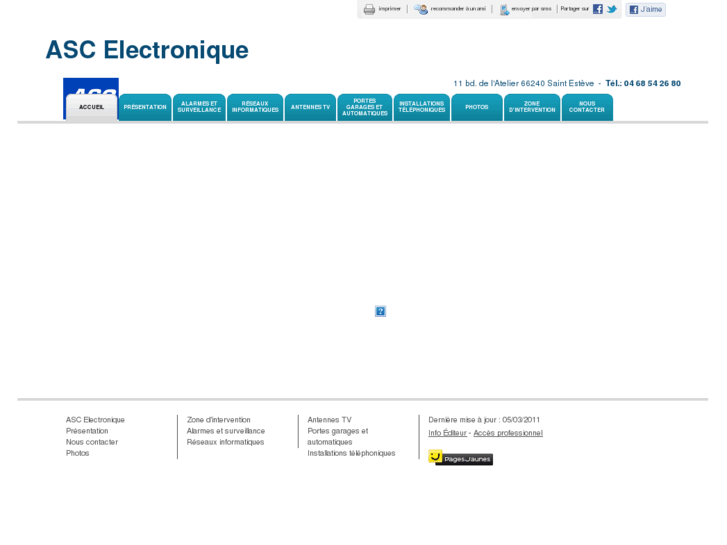Click footer link Nous contacter
Image resolution: width=727 pixels, height=545 pixels.
tap(92, 442)
